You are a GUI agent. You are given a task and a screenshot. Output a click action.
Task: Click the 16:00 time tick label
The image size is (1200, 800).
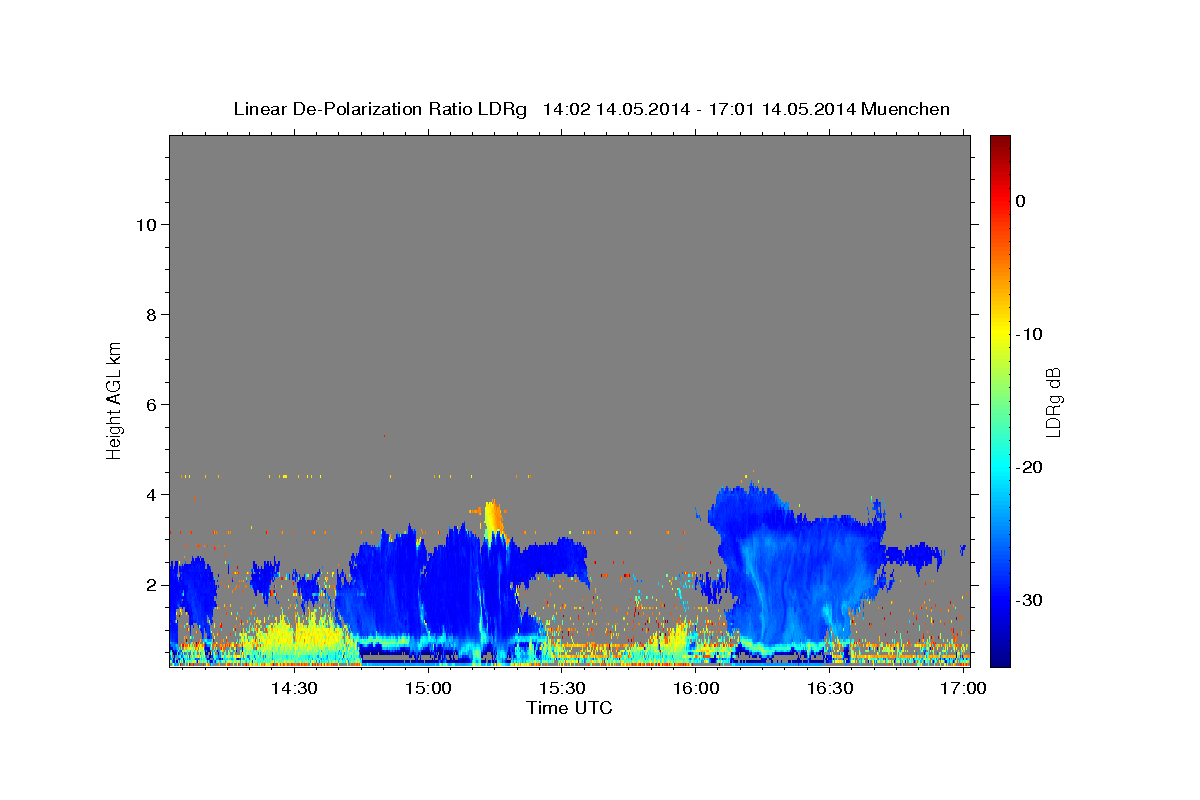click(x=697, y=688)
